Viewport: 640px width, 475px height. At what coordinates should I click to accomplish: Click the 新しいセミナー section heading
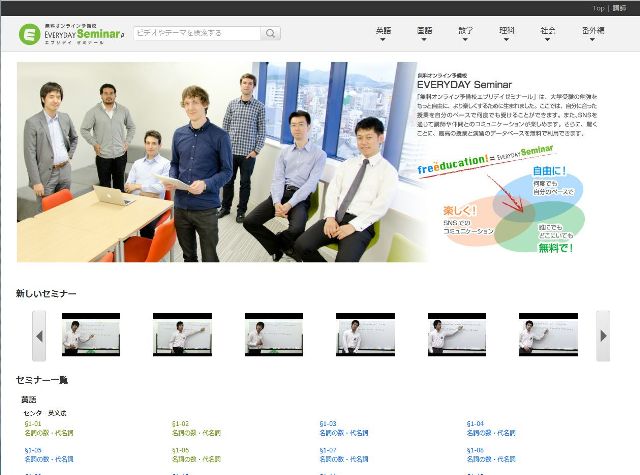point(46,293)
